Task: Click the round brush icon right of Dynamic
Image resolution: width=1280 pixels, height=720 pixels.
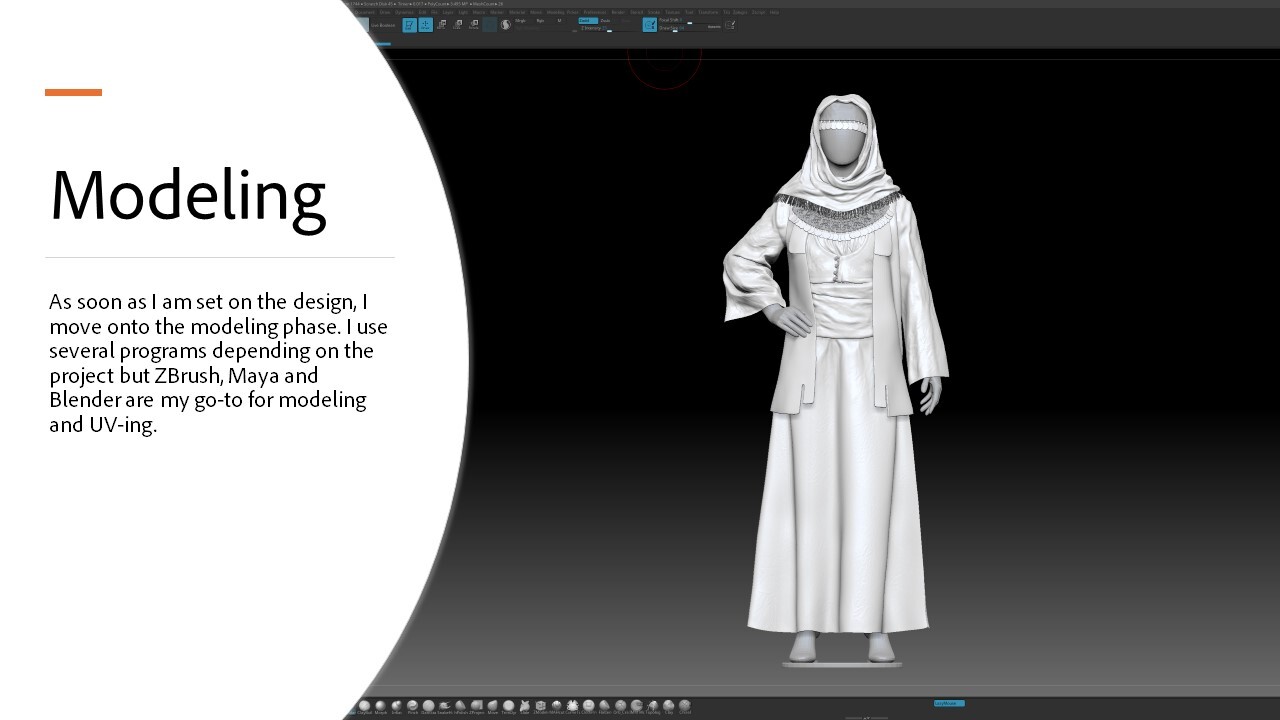Action: 730,25
